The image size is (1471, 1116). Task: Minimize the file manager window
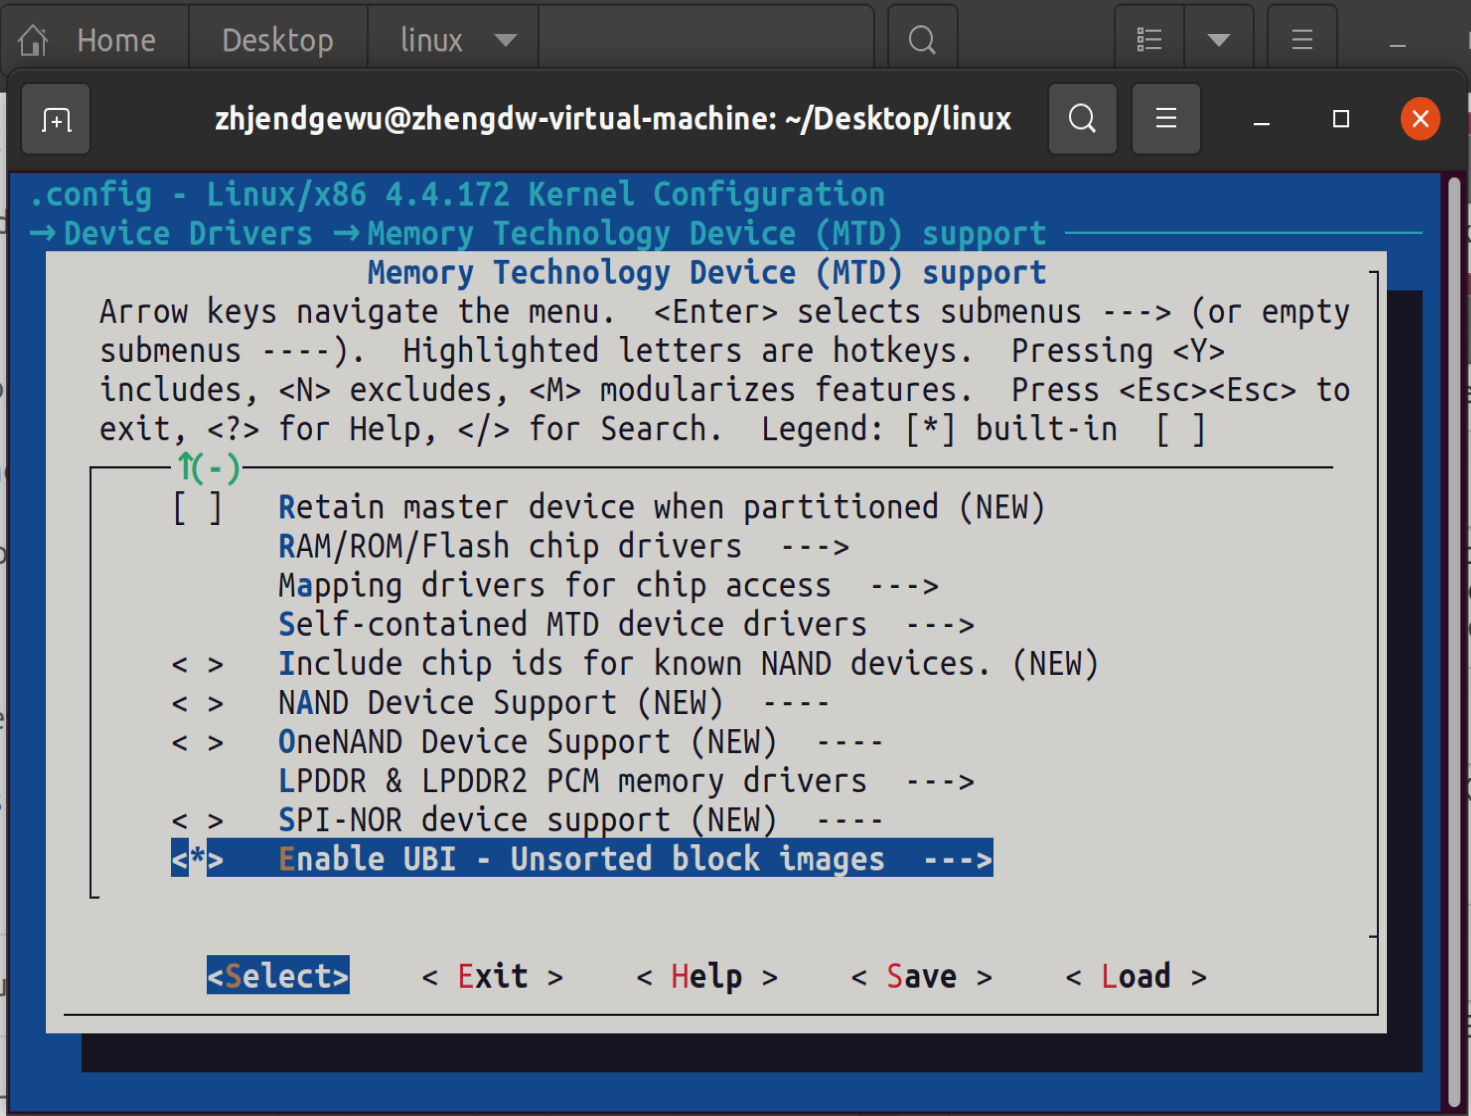point(1398,42)
